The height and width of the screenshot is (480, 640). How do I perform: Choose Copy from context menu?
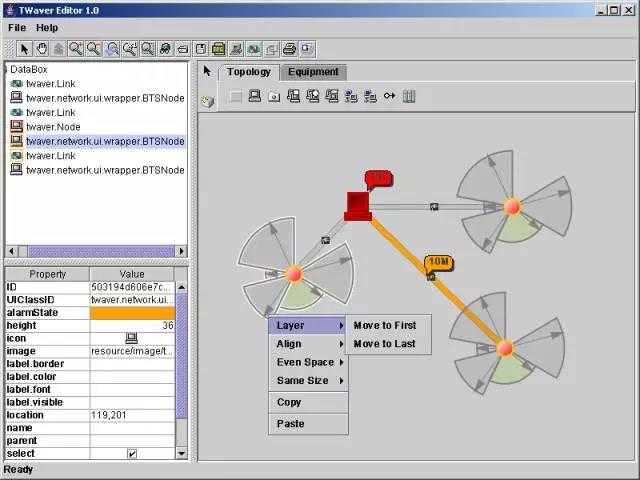coord(308,402)
